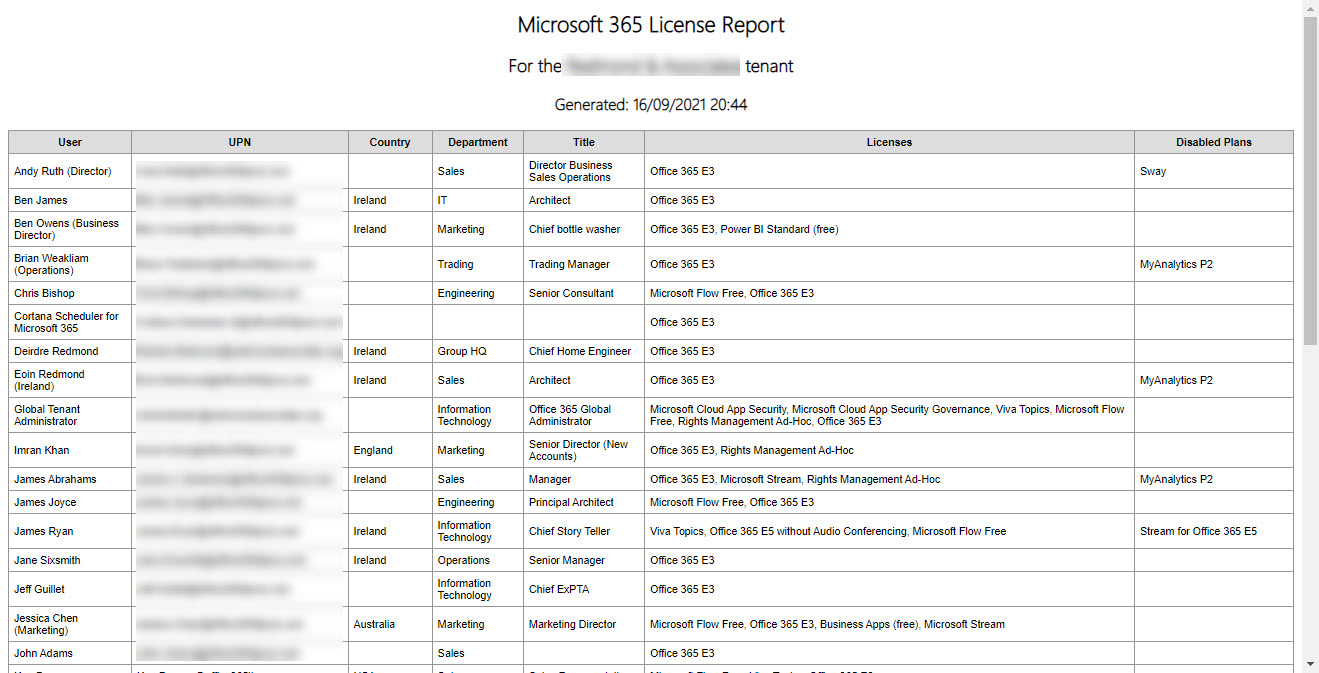This screenshot has width=1319, height=673.
Task: Click the scrollbar up arrow
Action: click(x=1310, y=8)
